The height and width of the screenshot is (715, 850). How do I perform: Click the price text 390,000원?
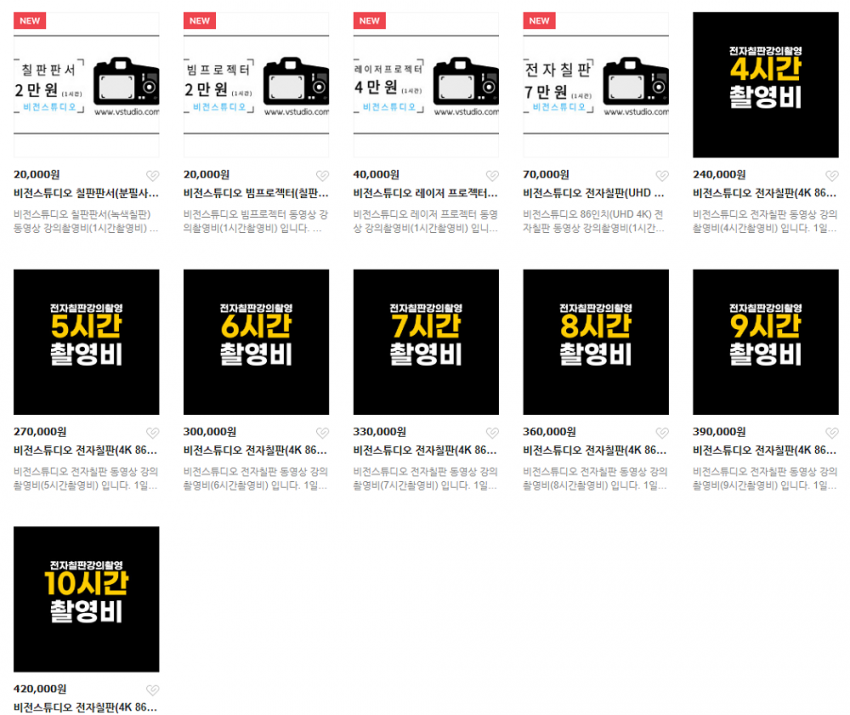click(719, 431)
